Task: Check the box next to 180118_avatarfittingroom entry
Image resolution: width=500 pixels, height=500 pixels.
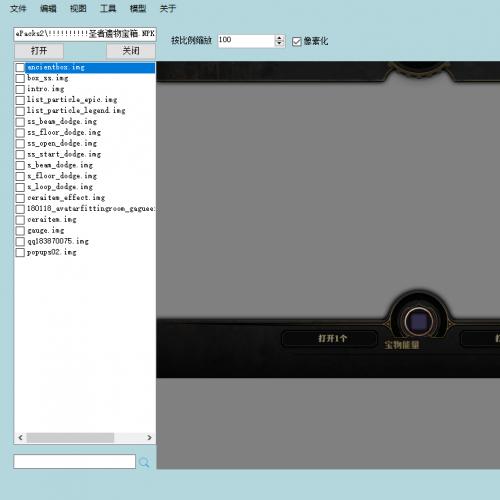Action: [x=20, y=209]
